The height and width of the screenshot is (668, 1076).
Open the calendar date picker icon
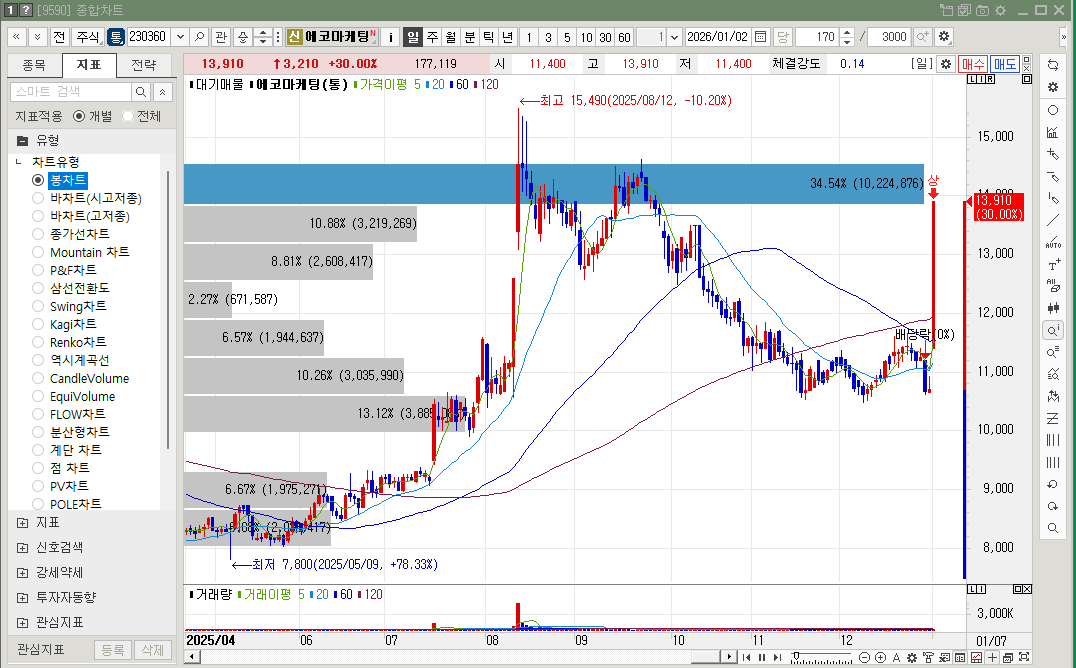(760, 37)
